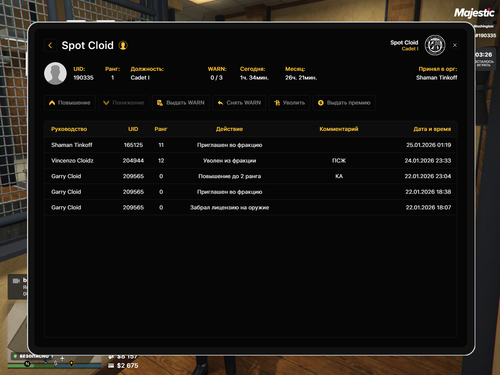Click the Majestic logo
Viewport: 500px width, 375px height.
click(x=474, y=13)
